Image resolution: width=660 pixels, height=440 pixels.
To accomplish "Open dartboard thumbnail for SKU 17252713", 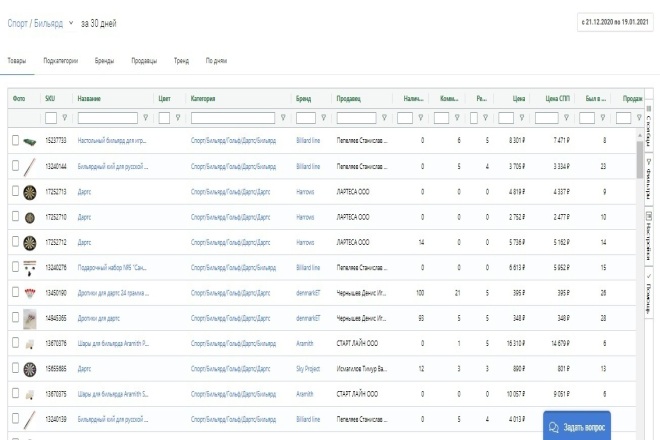I will [x=29, y=192].
